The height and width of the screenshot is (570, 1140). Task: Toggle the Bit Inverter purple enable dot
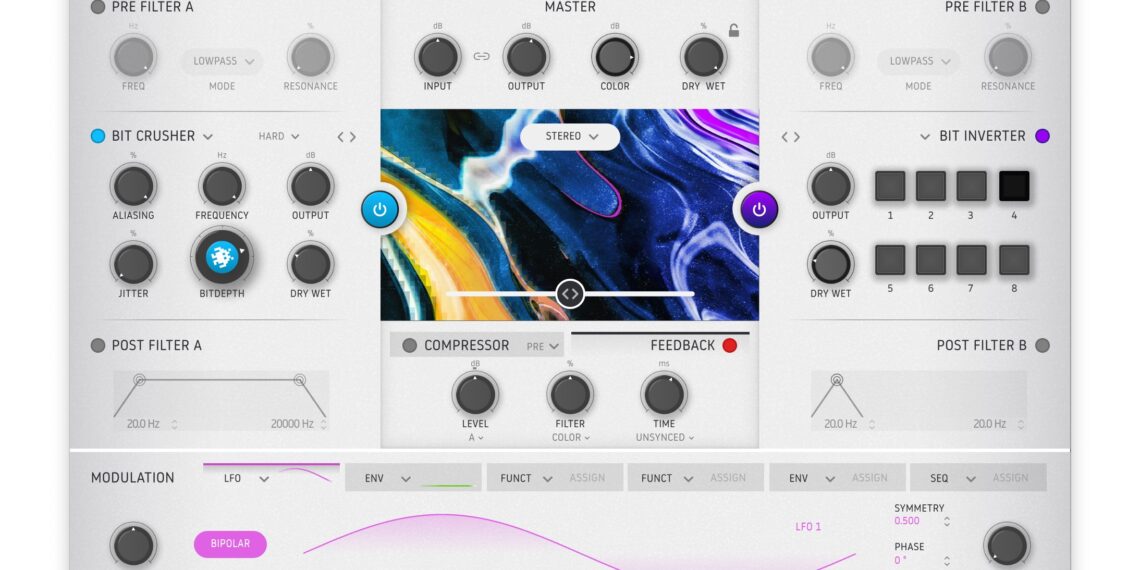click(1043, 136)
